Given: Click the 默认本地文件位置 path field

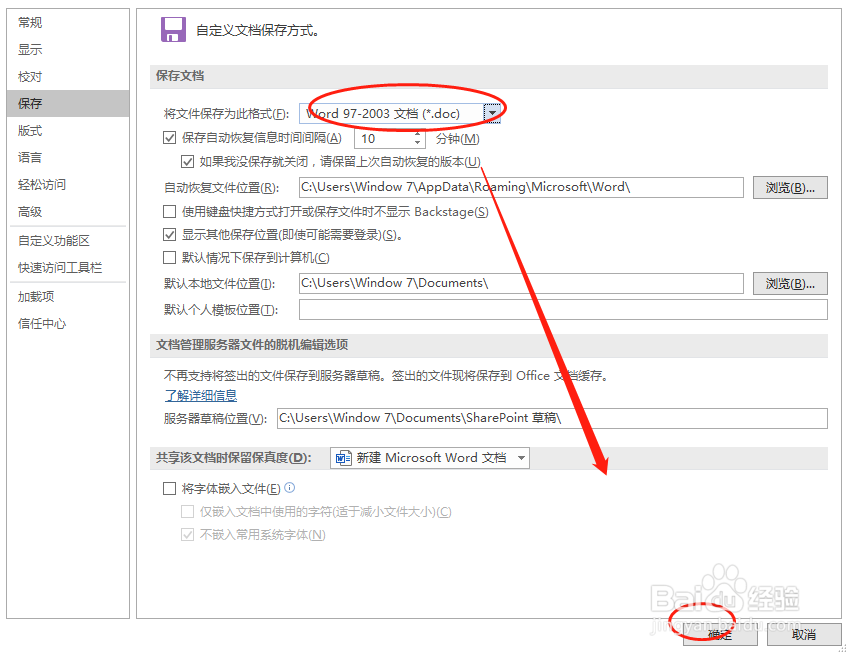Looking at the screenshot, I should [521, 283].
